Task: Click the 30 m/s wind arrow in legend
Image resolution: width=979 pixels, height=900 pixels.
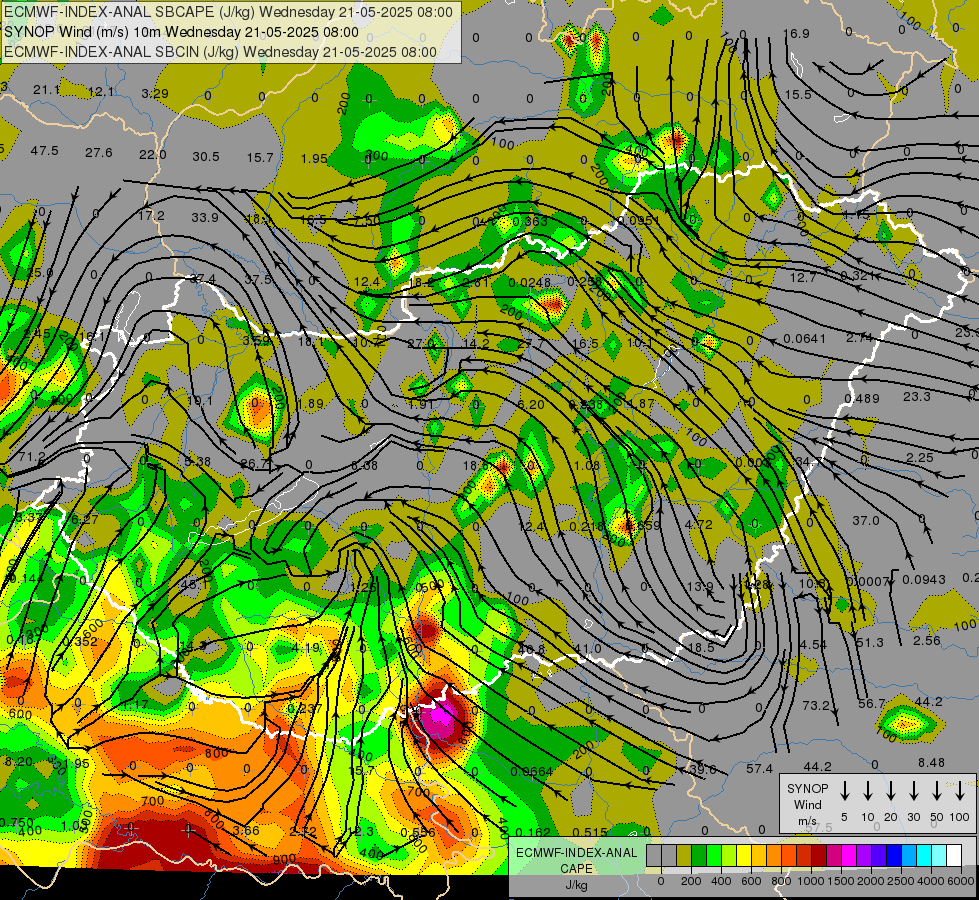Action: [913, 791]
